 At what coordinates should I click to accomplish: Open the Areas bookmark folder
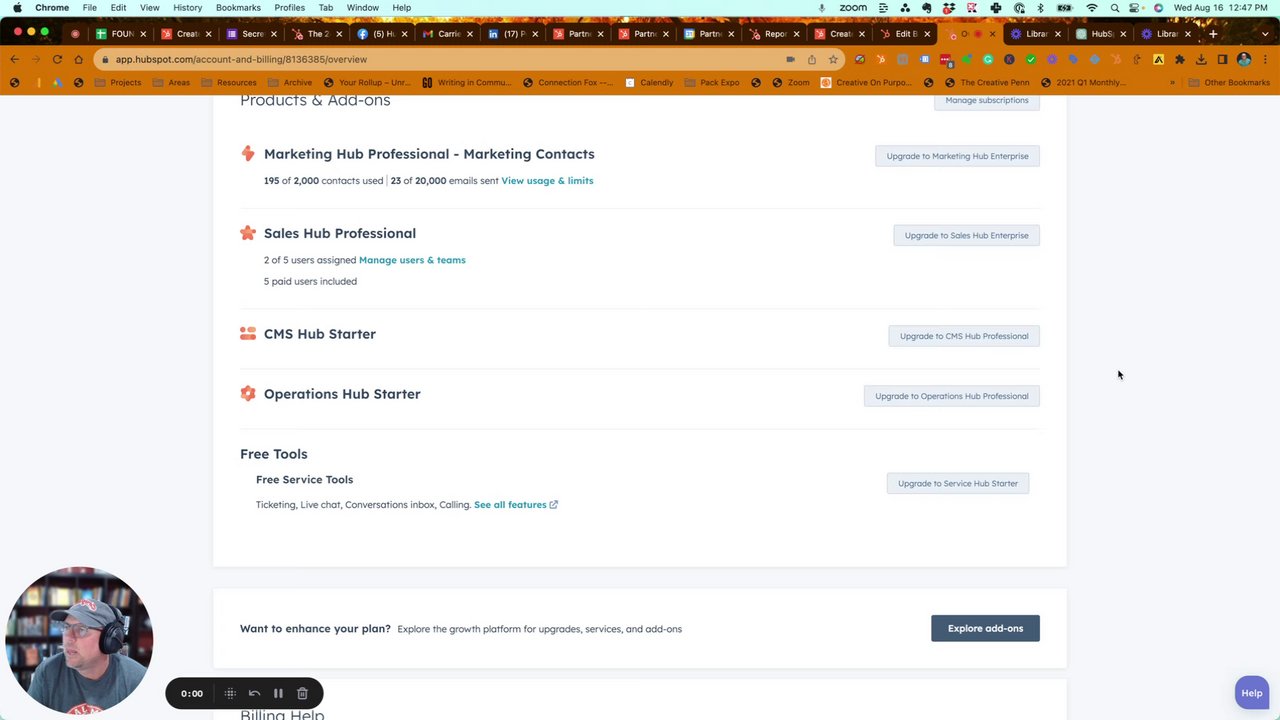pos(171,82)
